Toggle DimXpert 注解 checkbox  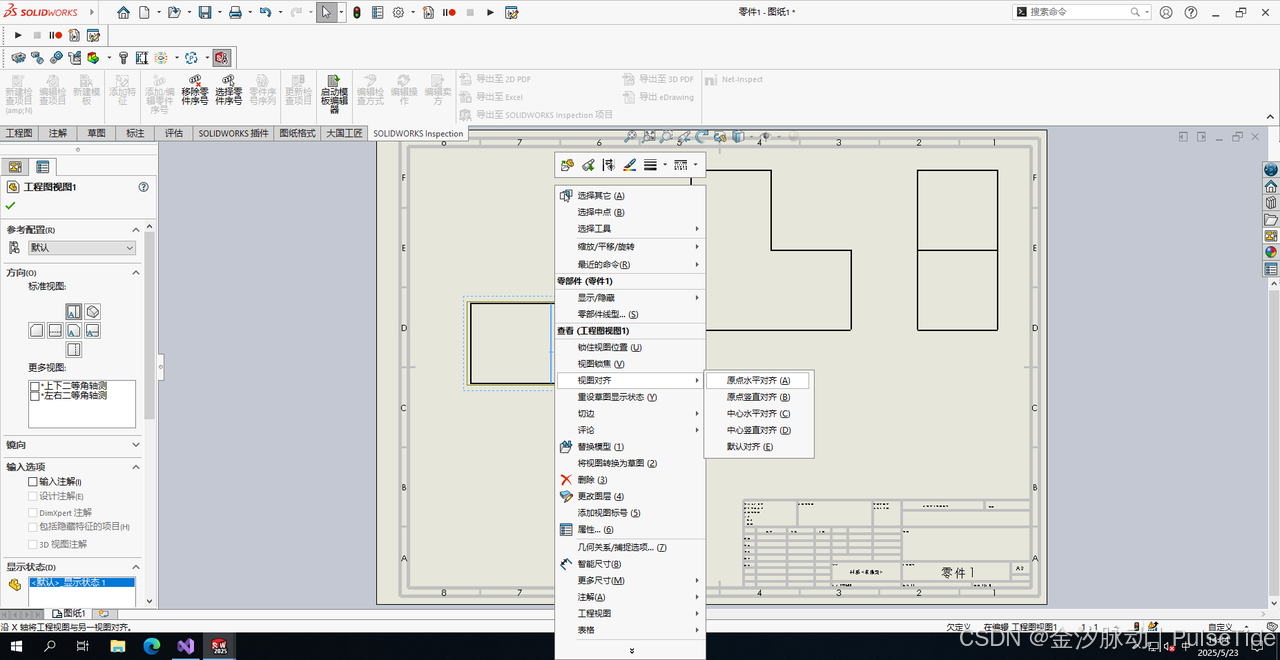33,512
